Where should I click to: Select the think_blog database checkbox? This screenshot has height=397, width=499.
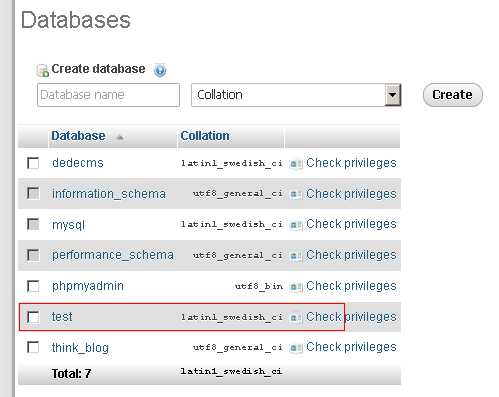point(33,347)
